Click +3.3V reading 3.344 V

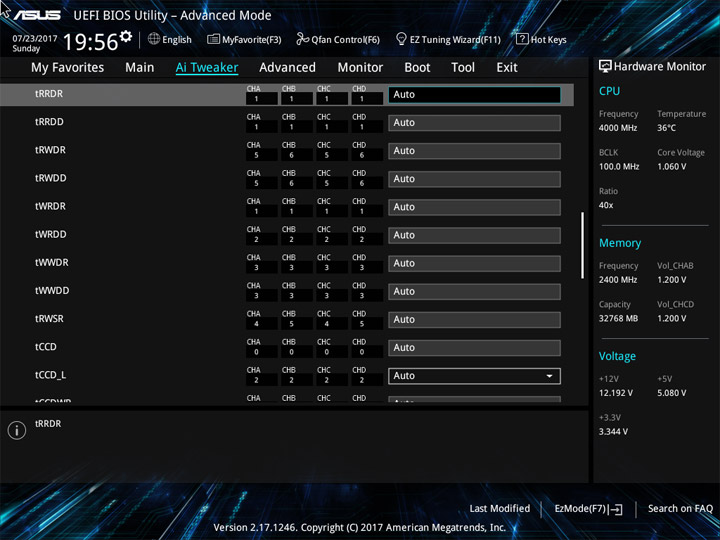[x=613, y=432]
